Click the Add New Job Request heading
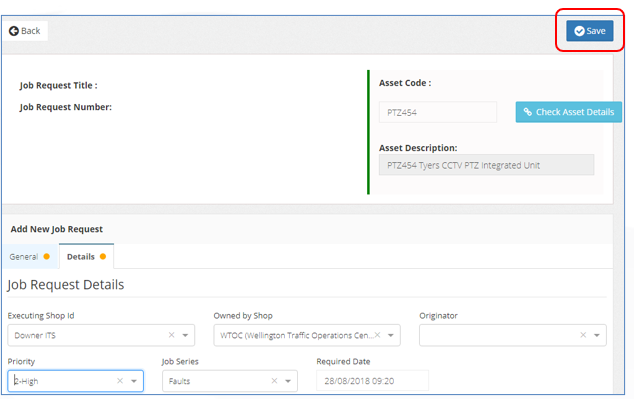 pos(57,229)
